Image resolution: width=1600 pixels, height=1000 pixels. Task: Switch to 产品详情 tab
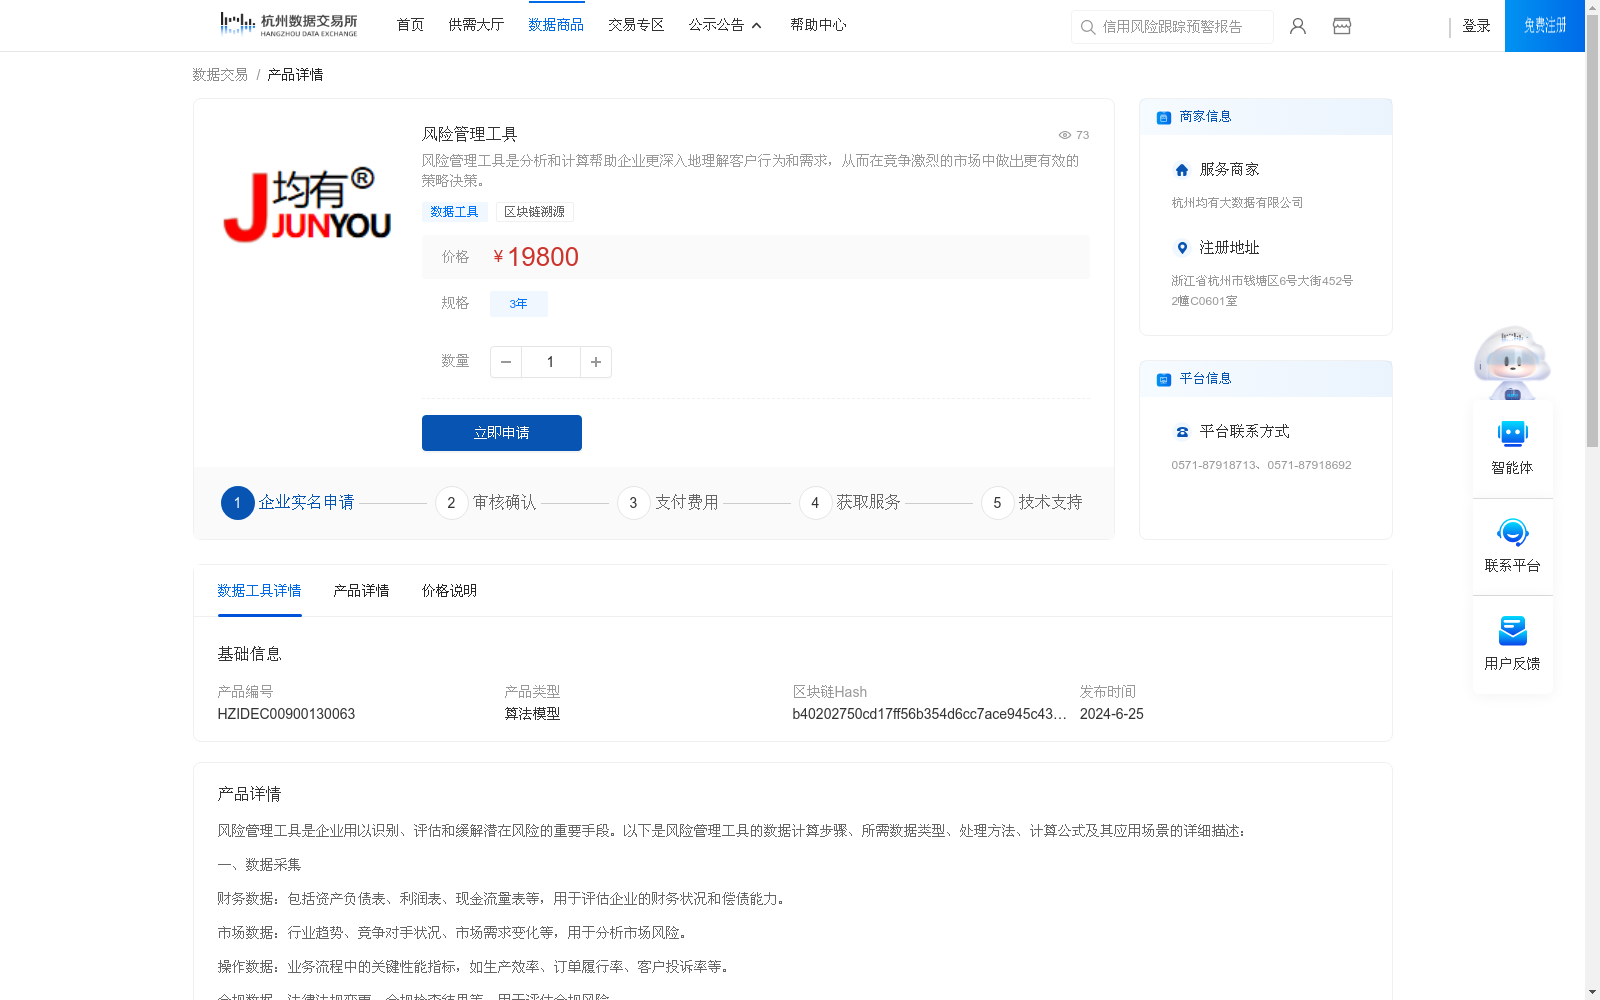coord(361,591)
